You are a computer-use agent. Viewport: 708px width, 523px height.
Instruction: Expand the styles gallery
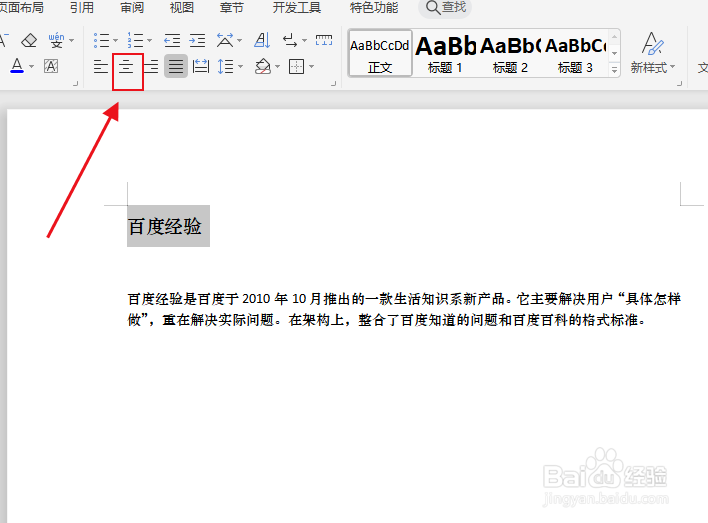pos(614,70)
